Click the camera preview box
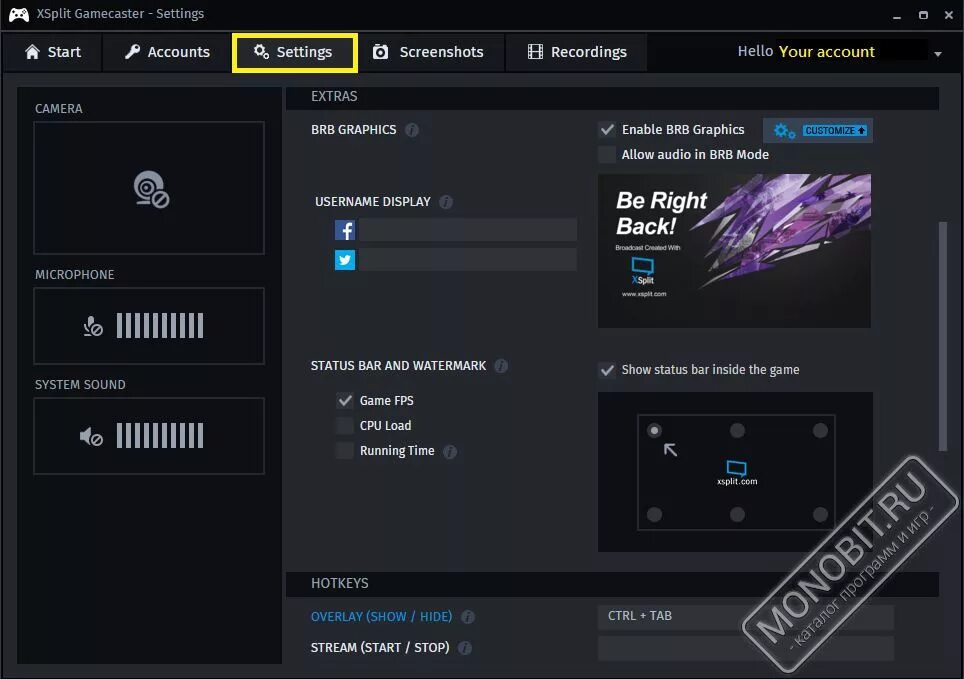 (149, 188)
